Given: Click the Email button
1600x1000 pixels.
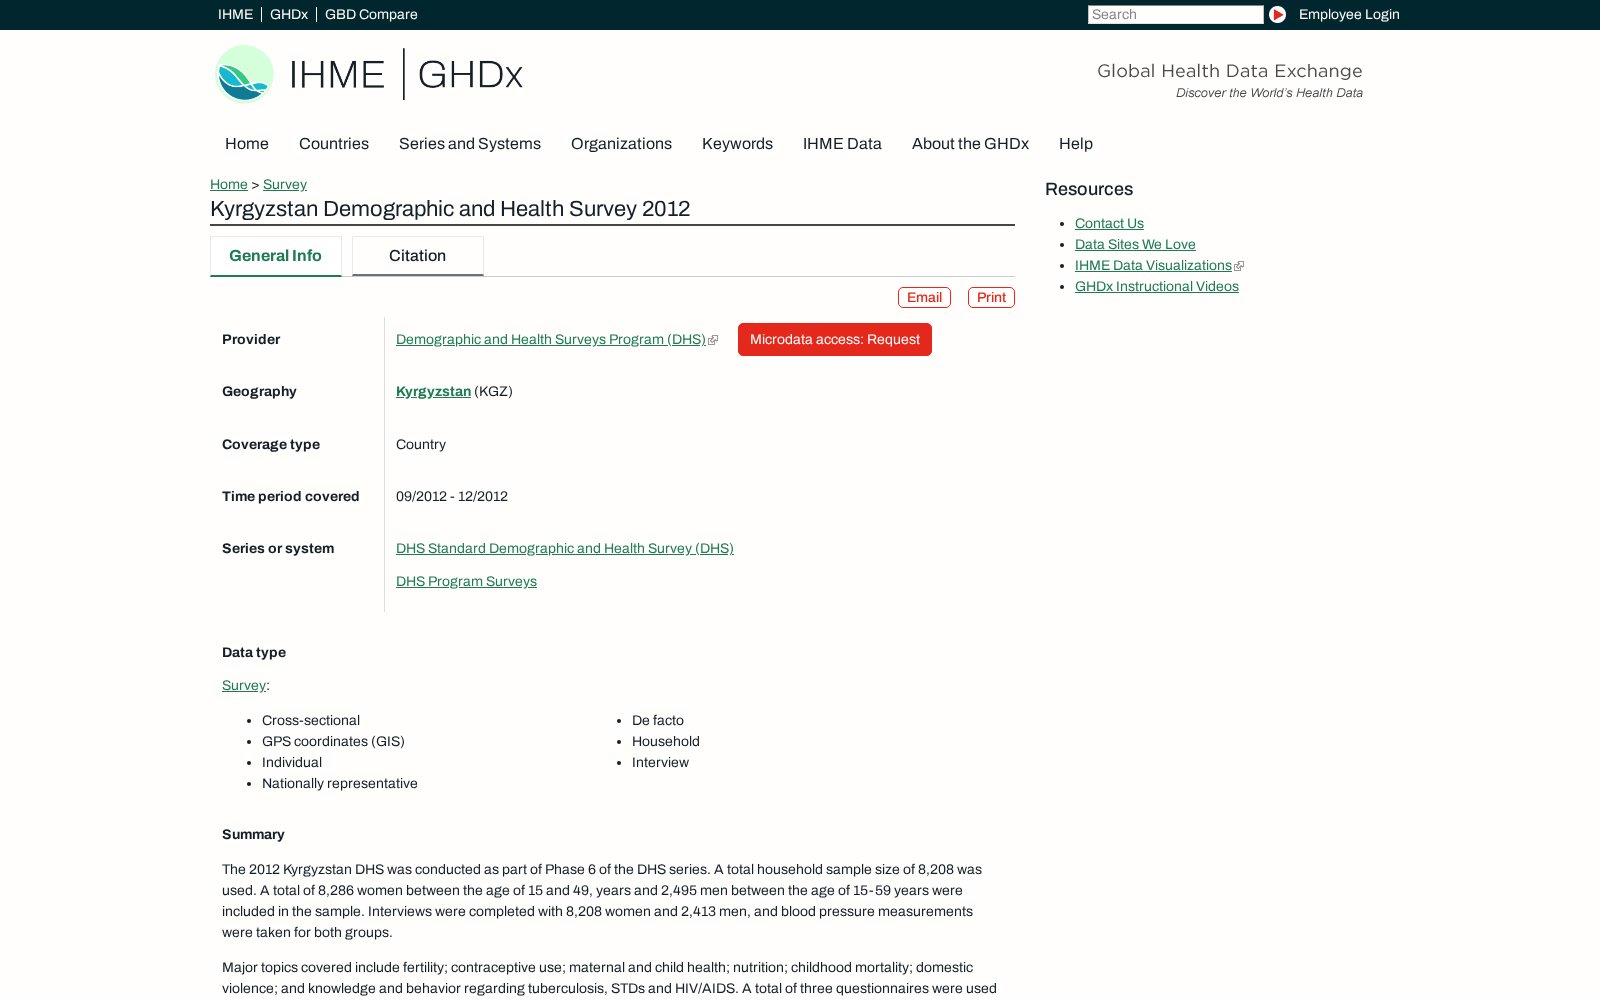Looking at the screenshot, I should click(x=924, y=298).
